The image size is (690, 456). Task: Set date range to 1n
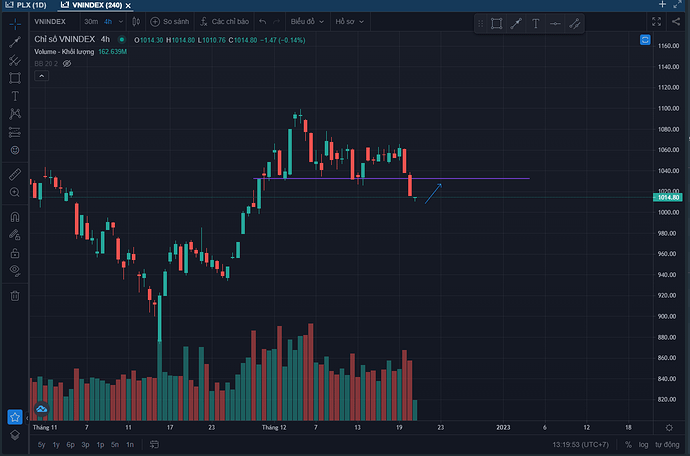[130, 445]
